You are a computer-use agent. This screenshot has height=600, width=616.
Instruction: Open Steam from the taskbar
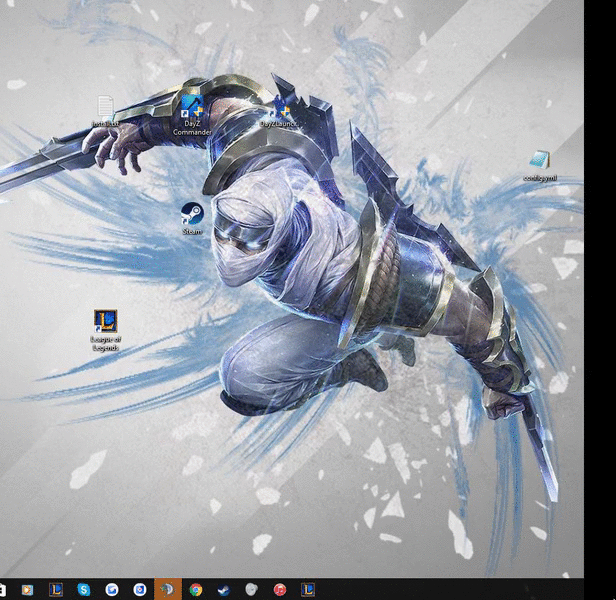tap(224, 589)
